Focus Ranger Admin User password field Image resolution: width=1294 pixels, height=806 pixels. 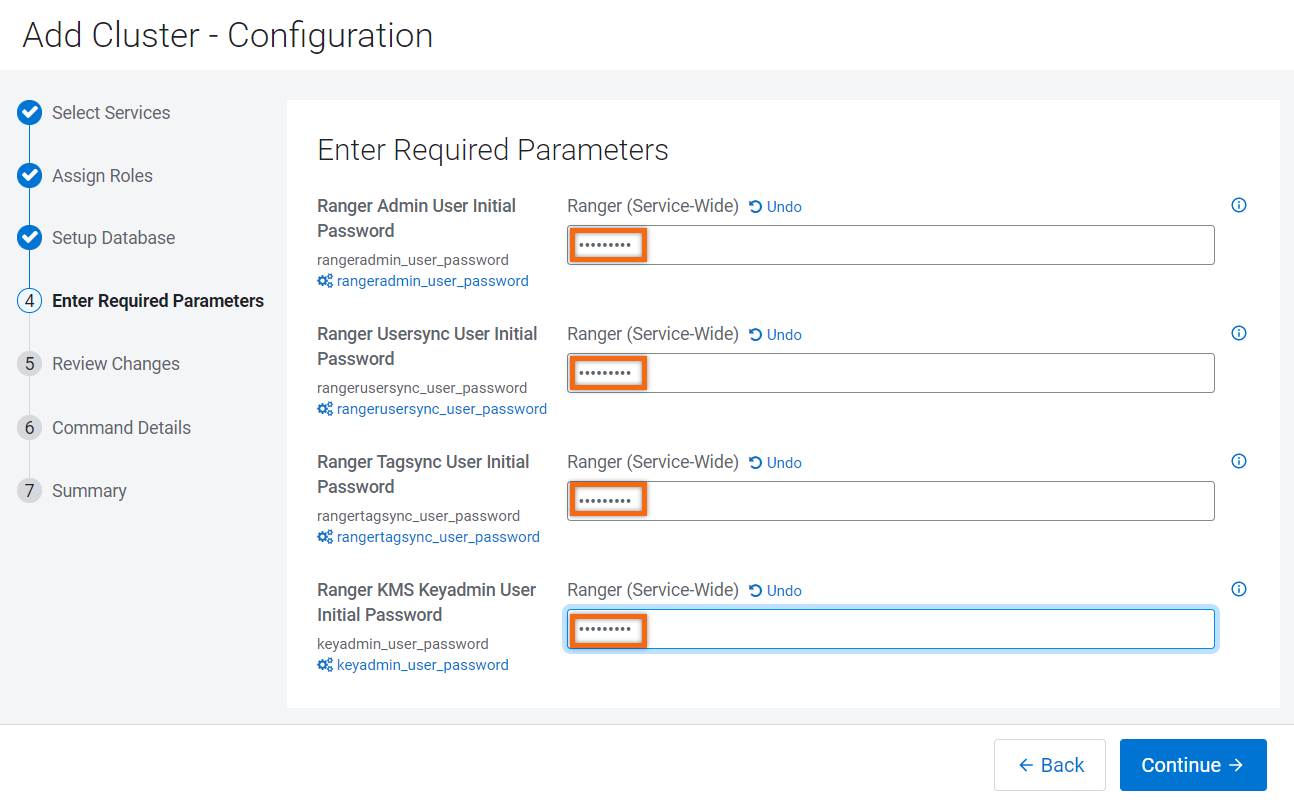[891, 245]
